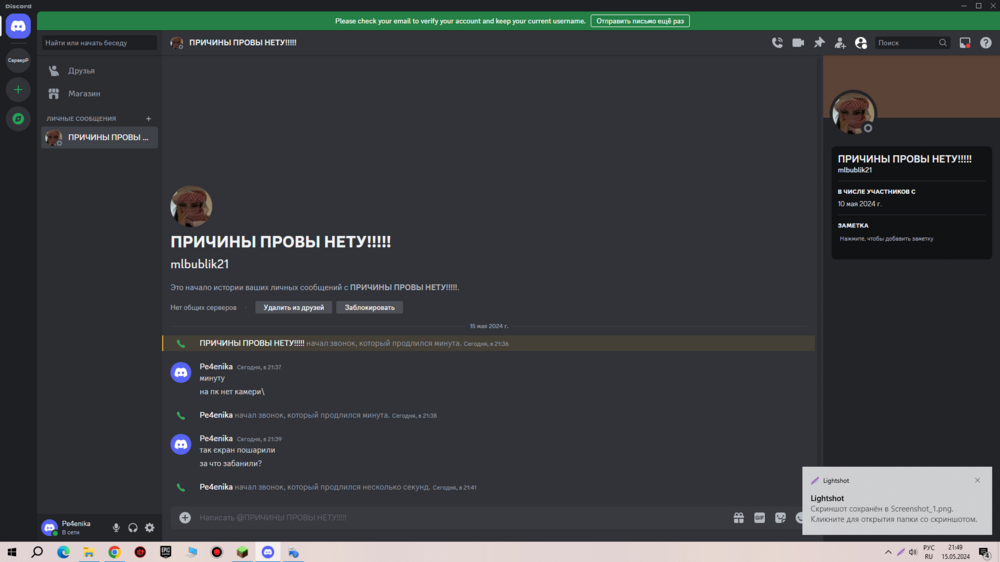Image resolution: width=1000 pixels, height=562 pixels.
Task: Open Minecraft block icon on taskbar
Action: [x=242, y=552]
